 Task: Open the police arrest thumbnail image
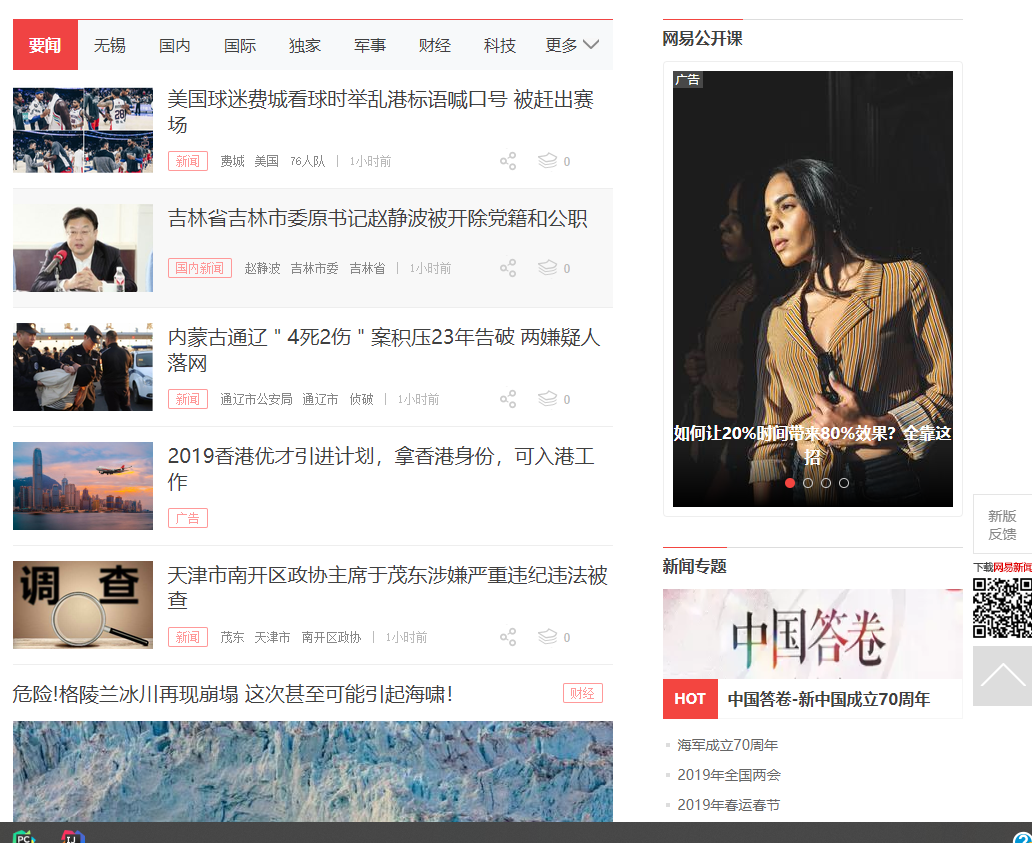tap(83, 367)
